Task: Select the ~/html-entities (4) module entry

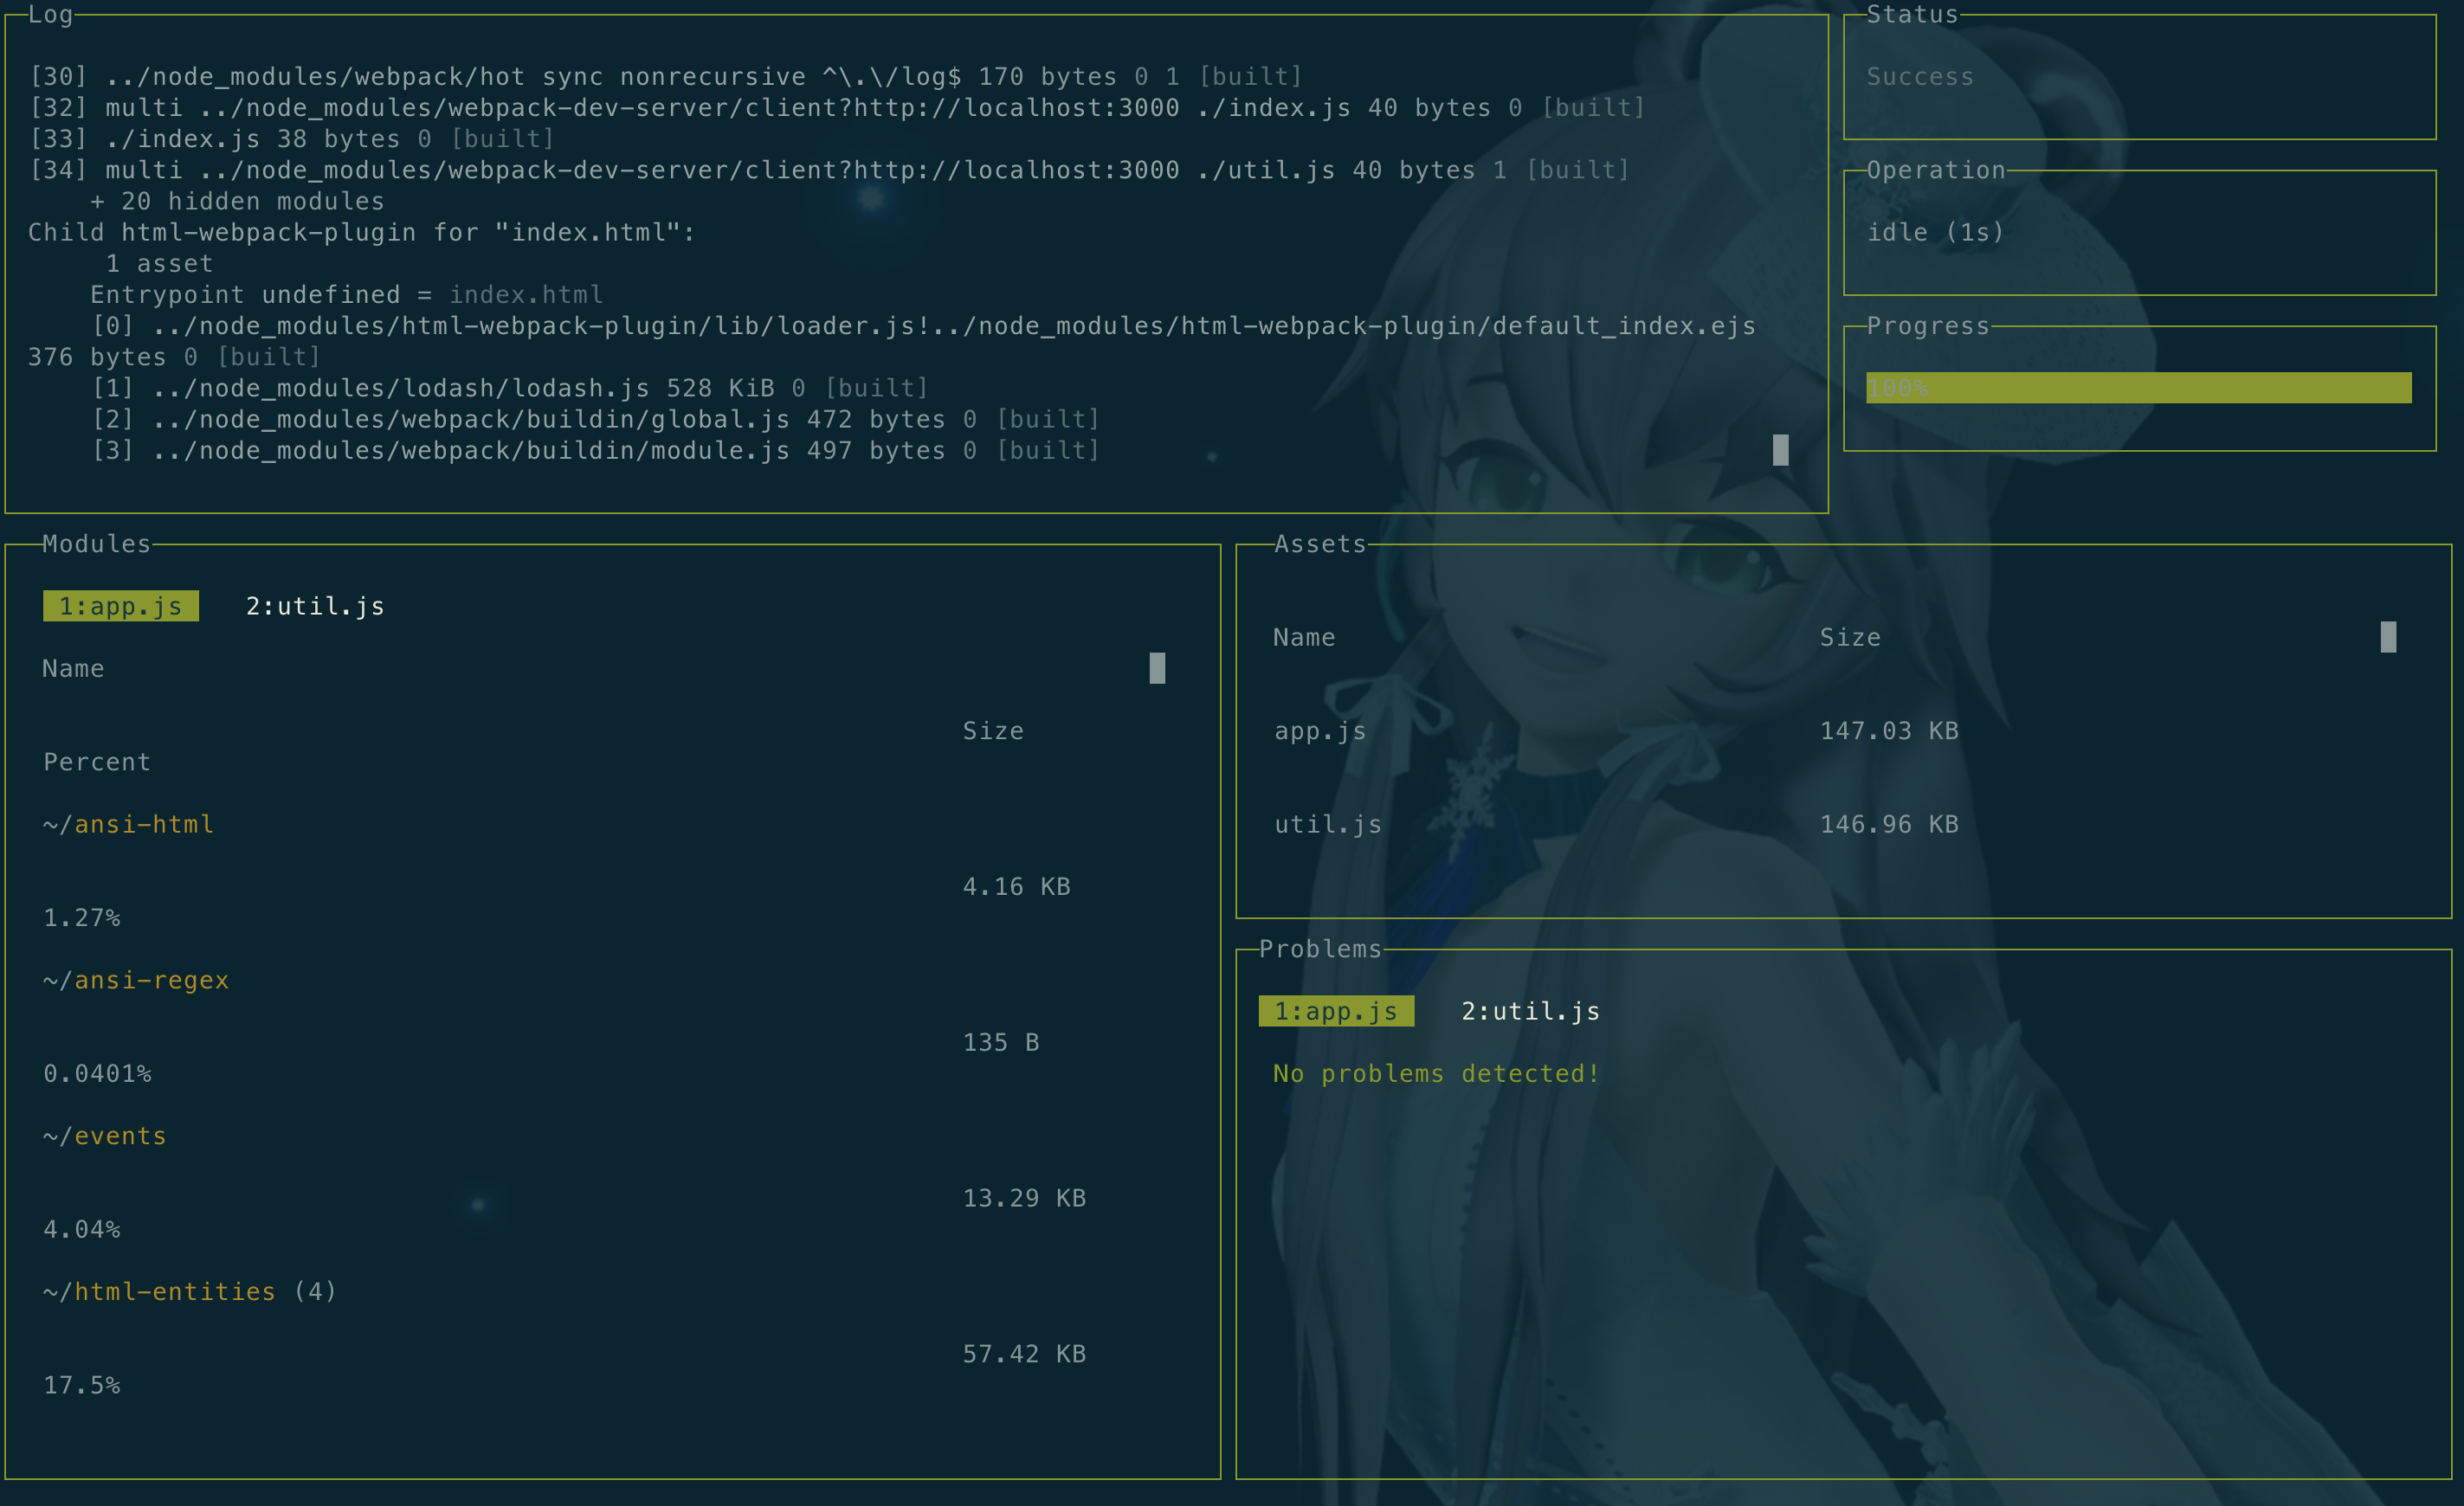Action: [190, 1292]
